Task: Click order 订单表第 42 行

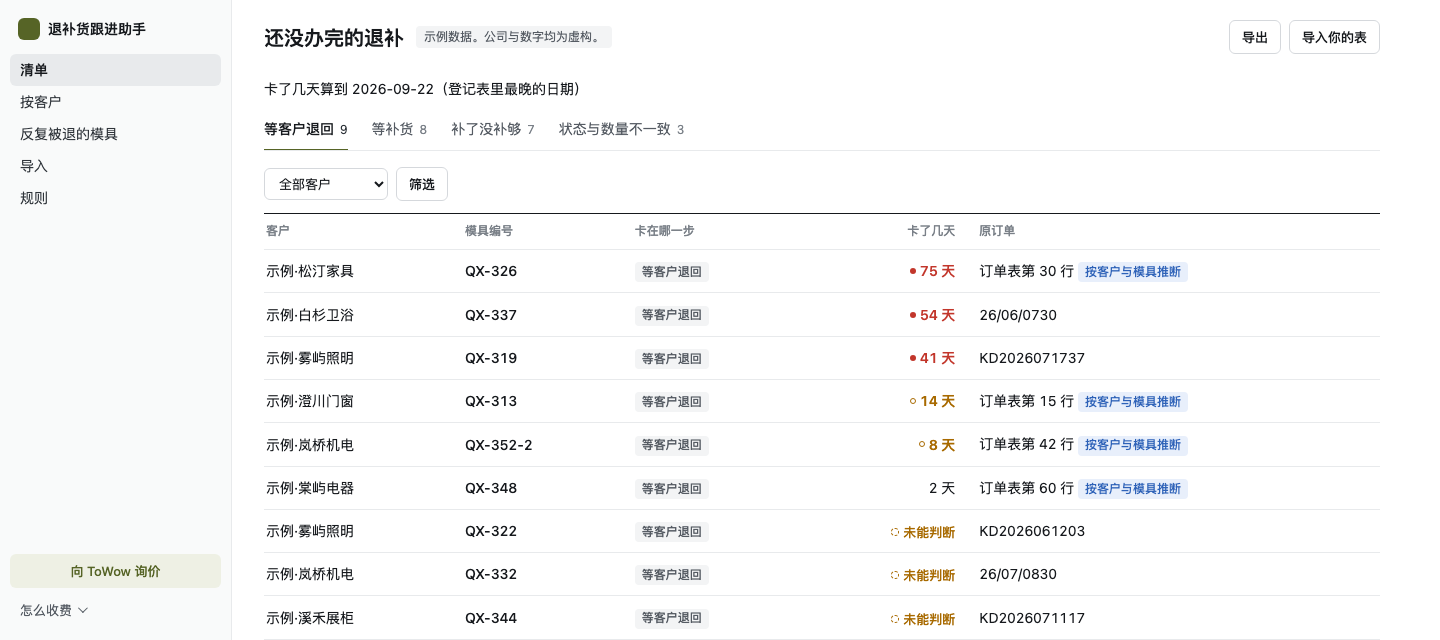Action: click(x=1026, y=445)
